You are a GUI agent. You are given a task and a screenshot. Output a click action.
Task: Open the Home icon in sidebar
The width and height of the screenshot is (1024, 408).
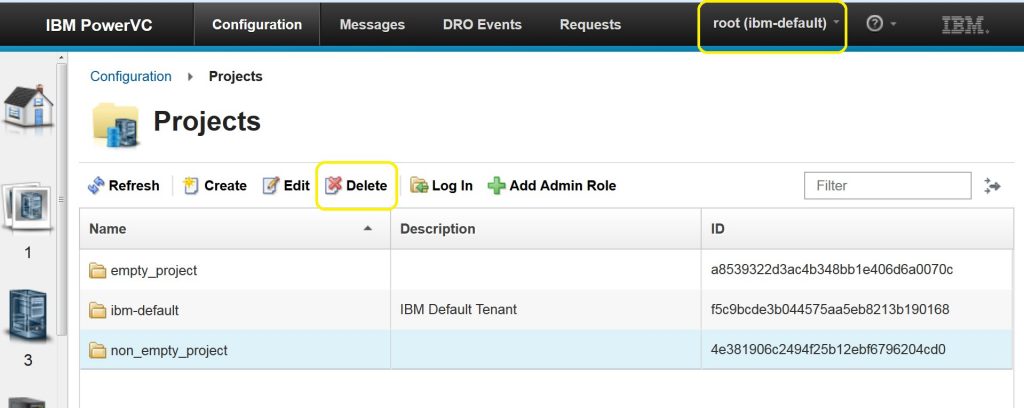(x=28, y=106)
